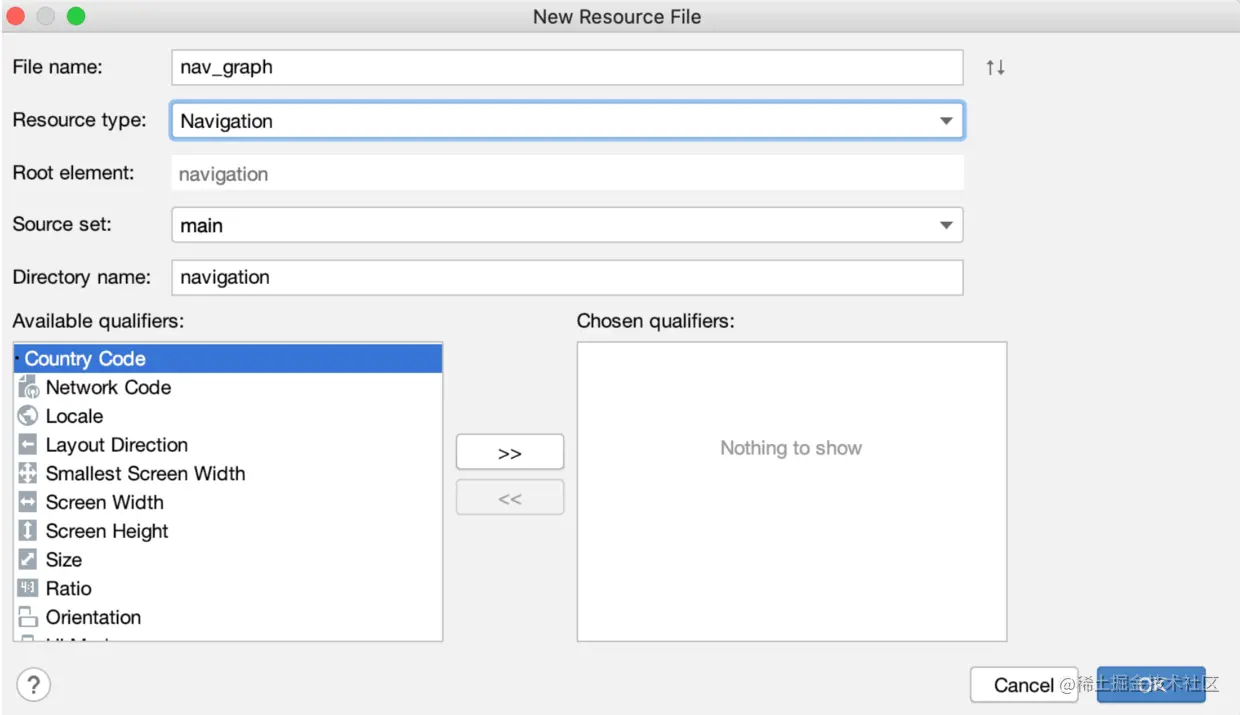Click the Smallest Screen Width icon
Screen dimensions: 1240x715
coord(28,473)
